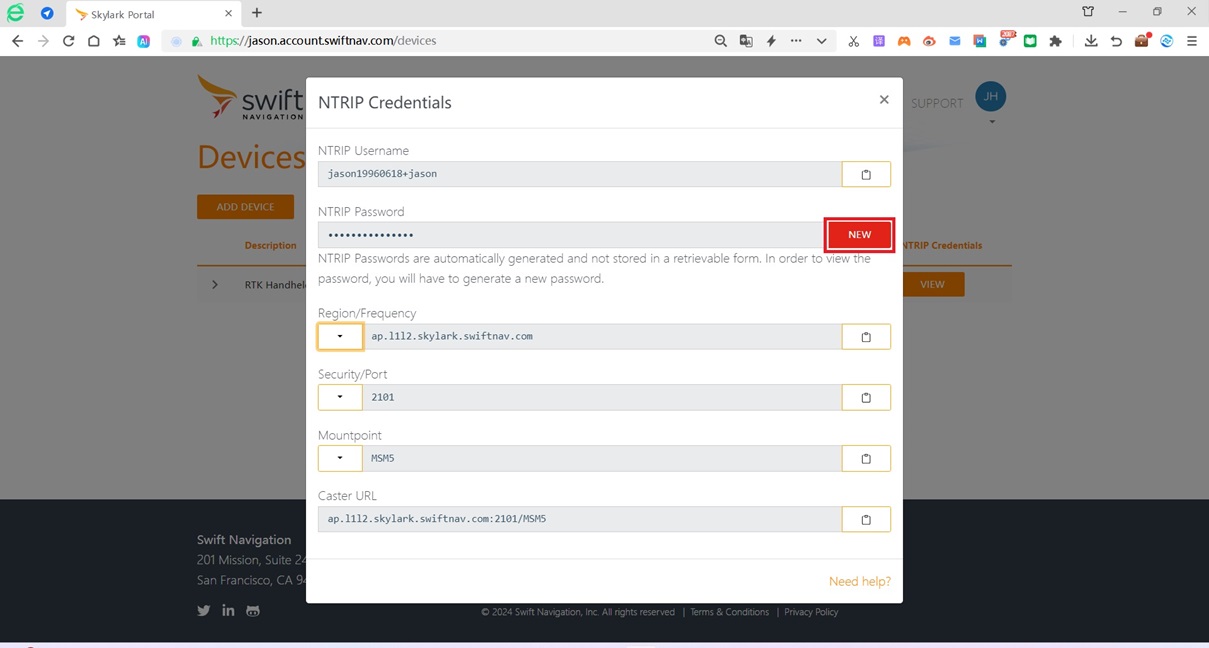Open the Region/Frequency dropdown
1209x648 pixels.
[340, 337]
